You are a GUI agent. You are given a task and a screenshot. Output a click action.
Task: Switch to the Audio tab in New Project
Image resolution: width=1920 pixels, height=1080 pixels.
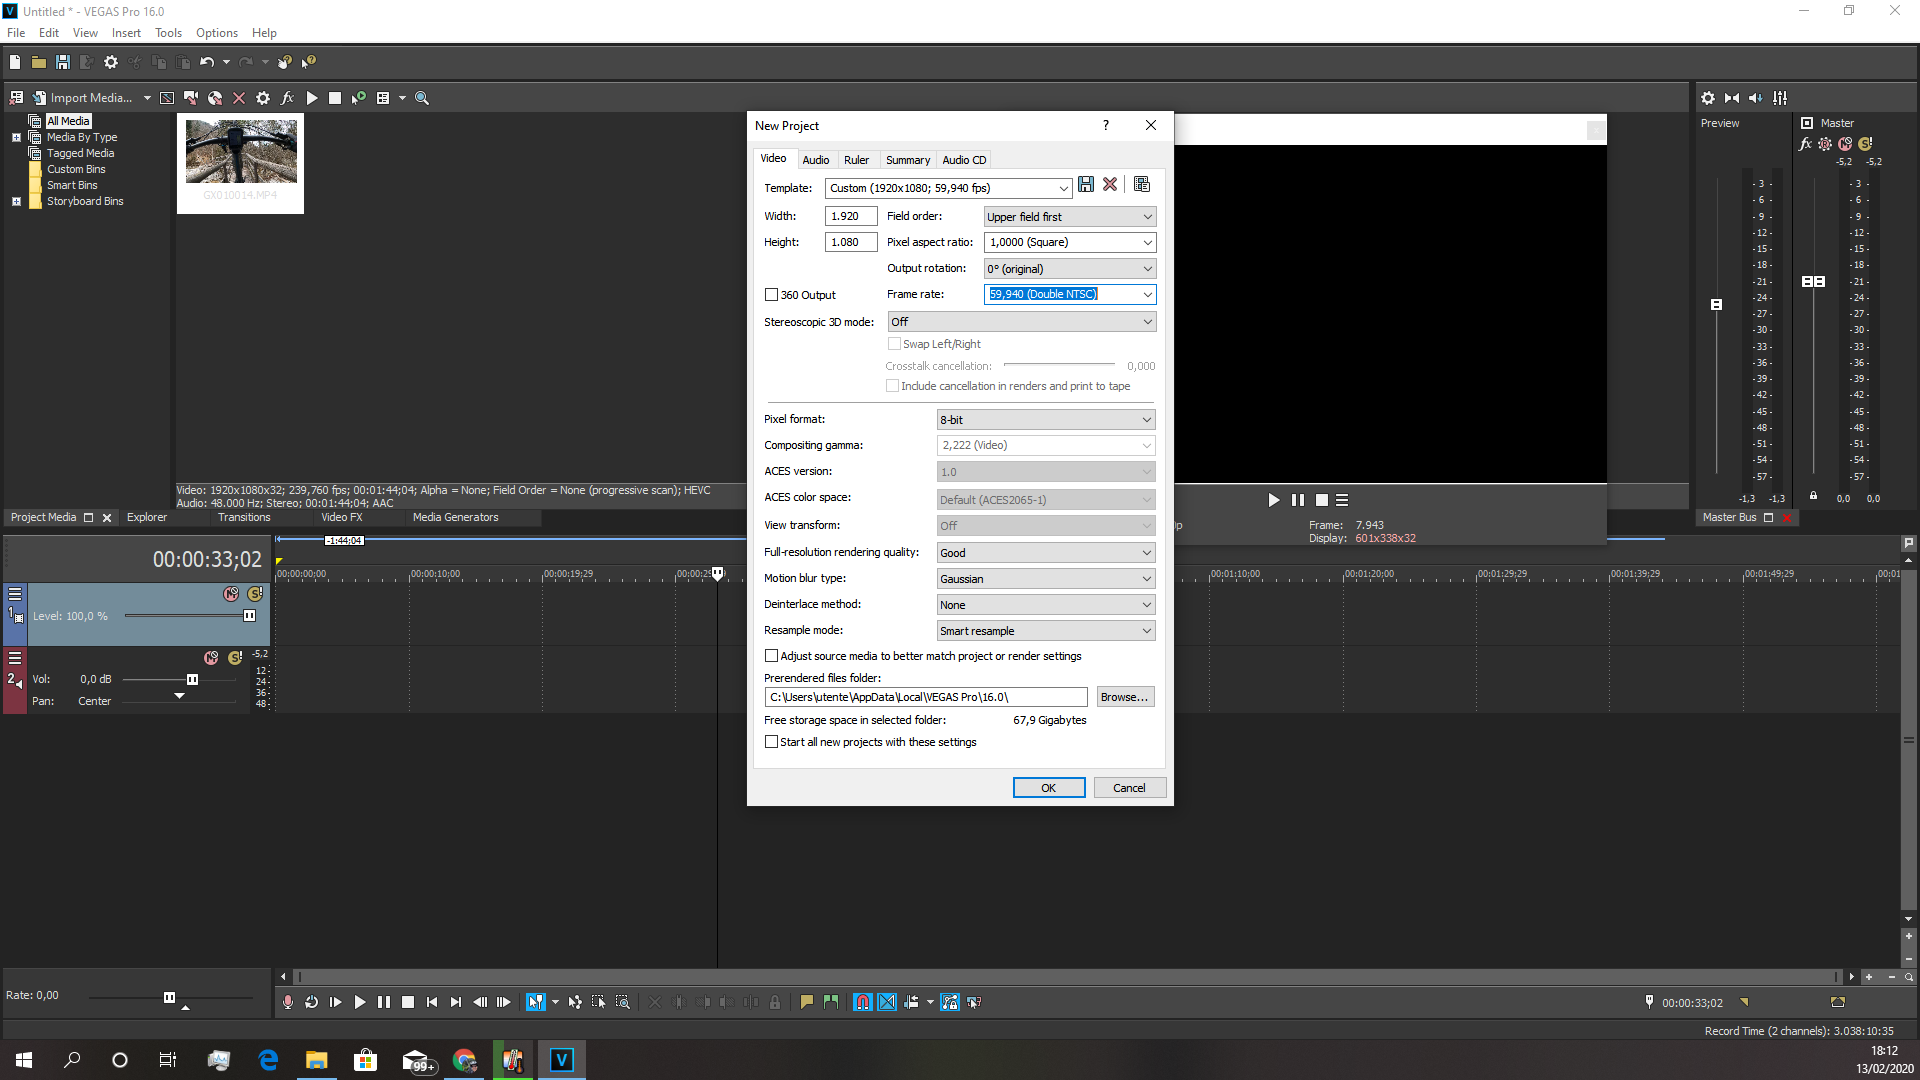815,160
